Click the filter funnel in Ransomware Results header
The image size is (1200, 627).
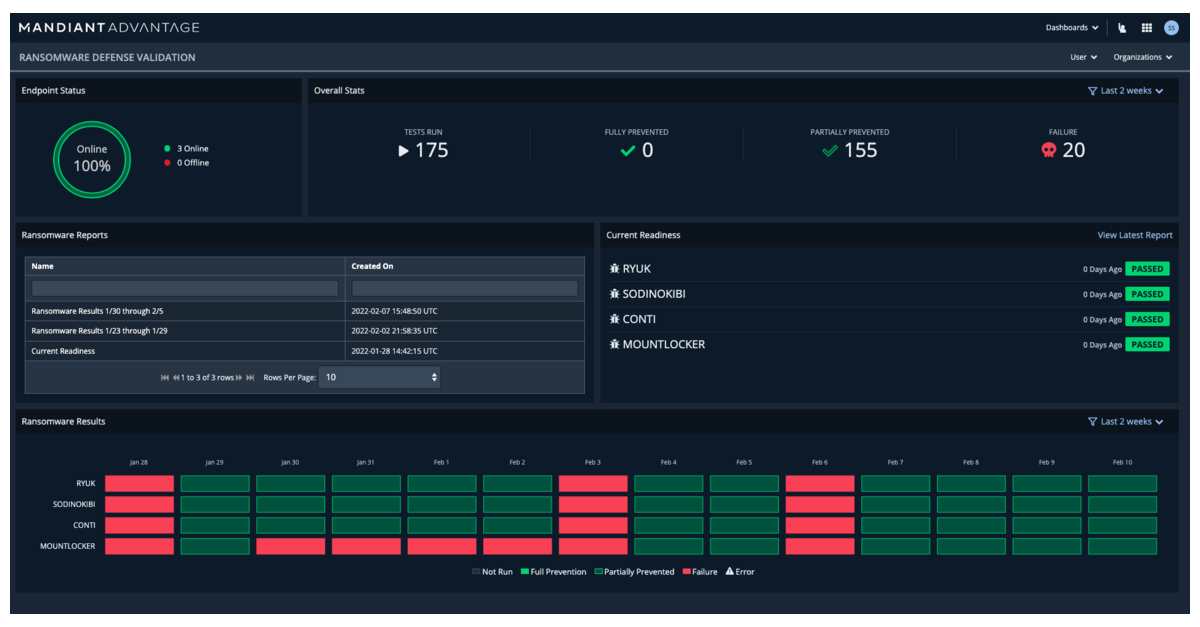pos(1092,421)
